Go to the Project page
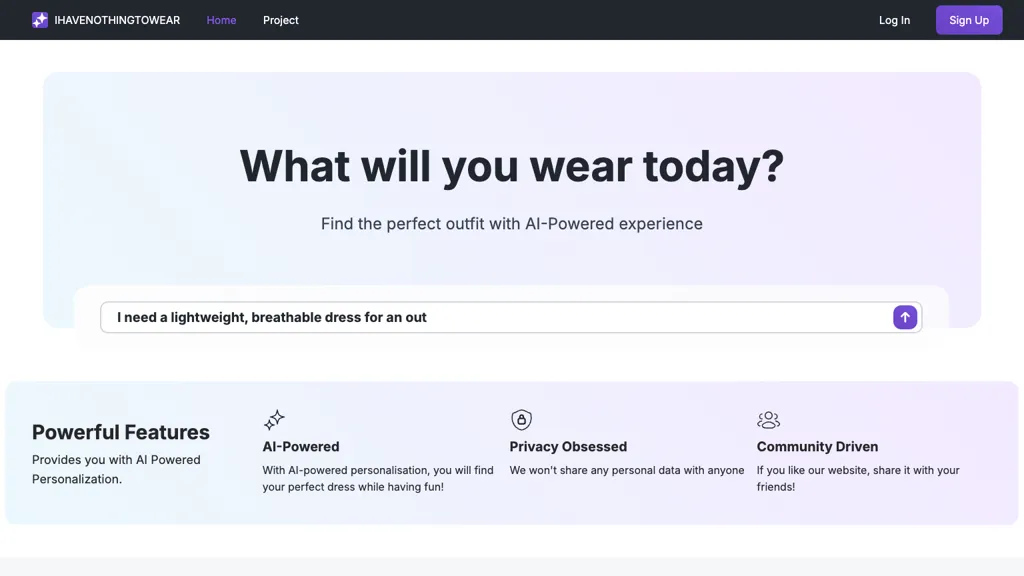Image resolution: width=1024 pixels, height=576 pixels. pyautogui.click(x=281, y=20)
